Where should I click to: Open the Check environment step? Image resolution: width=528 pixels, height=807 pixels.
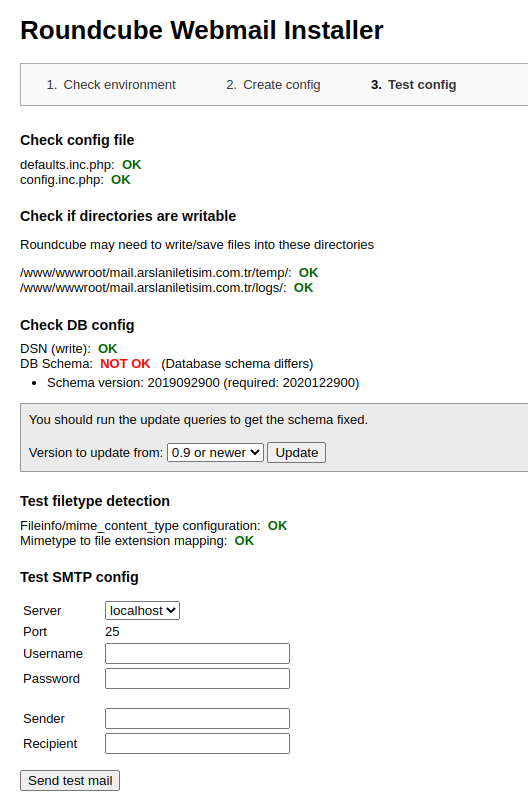(x=119, y=85)
